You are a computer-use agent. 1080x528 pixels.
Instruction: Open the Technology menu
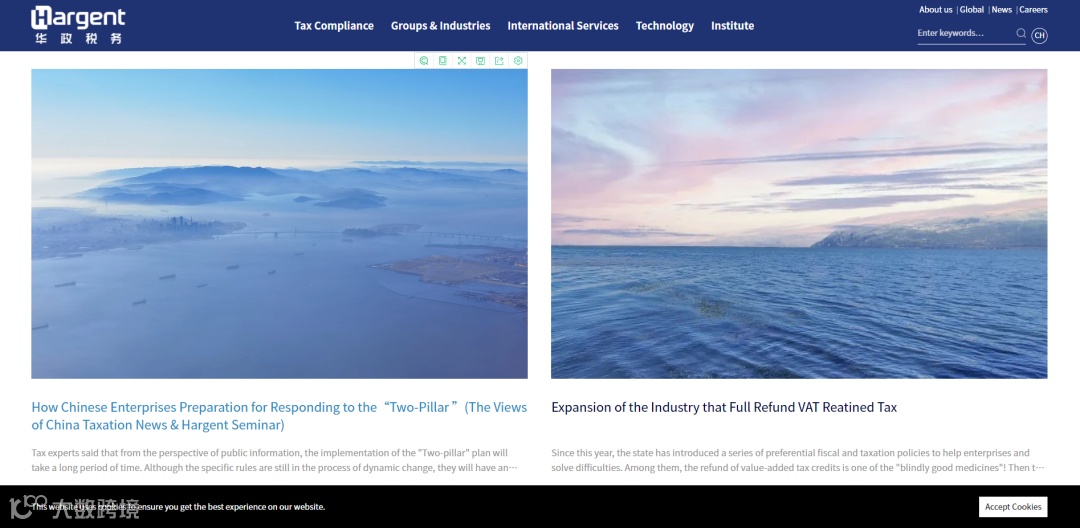665,25
